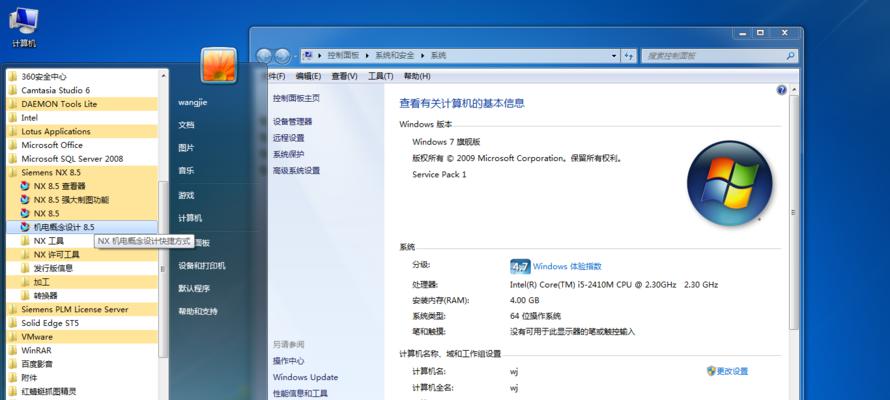The image size is (890, 400).
Task: Open the Windows 体验指数 link
Action: click(x=567, y=267)
